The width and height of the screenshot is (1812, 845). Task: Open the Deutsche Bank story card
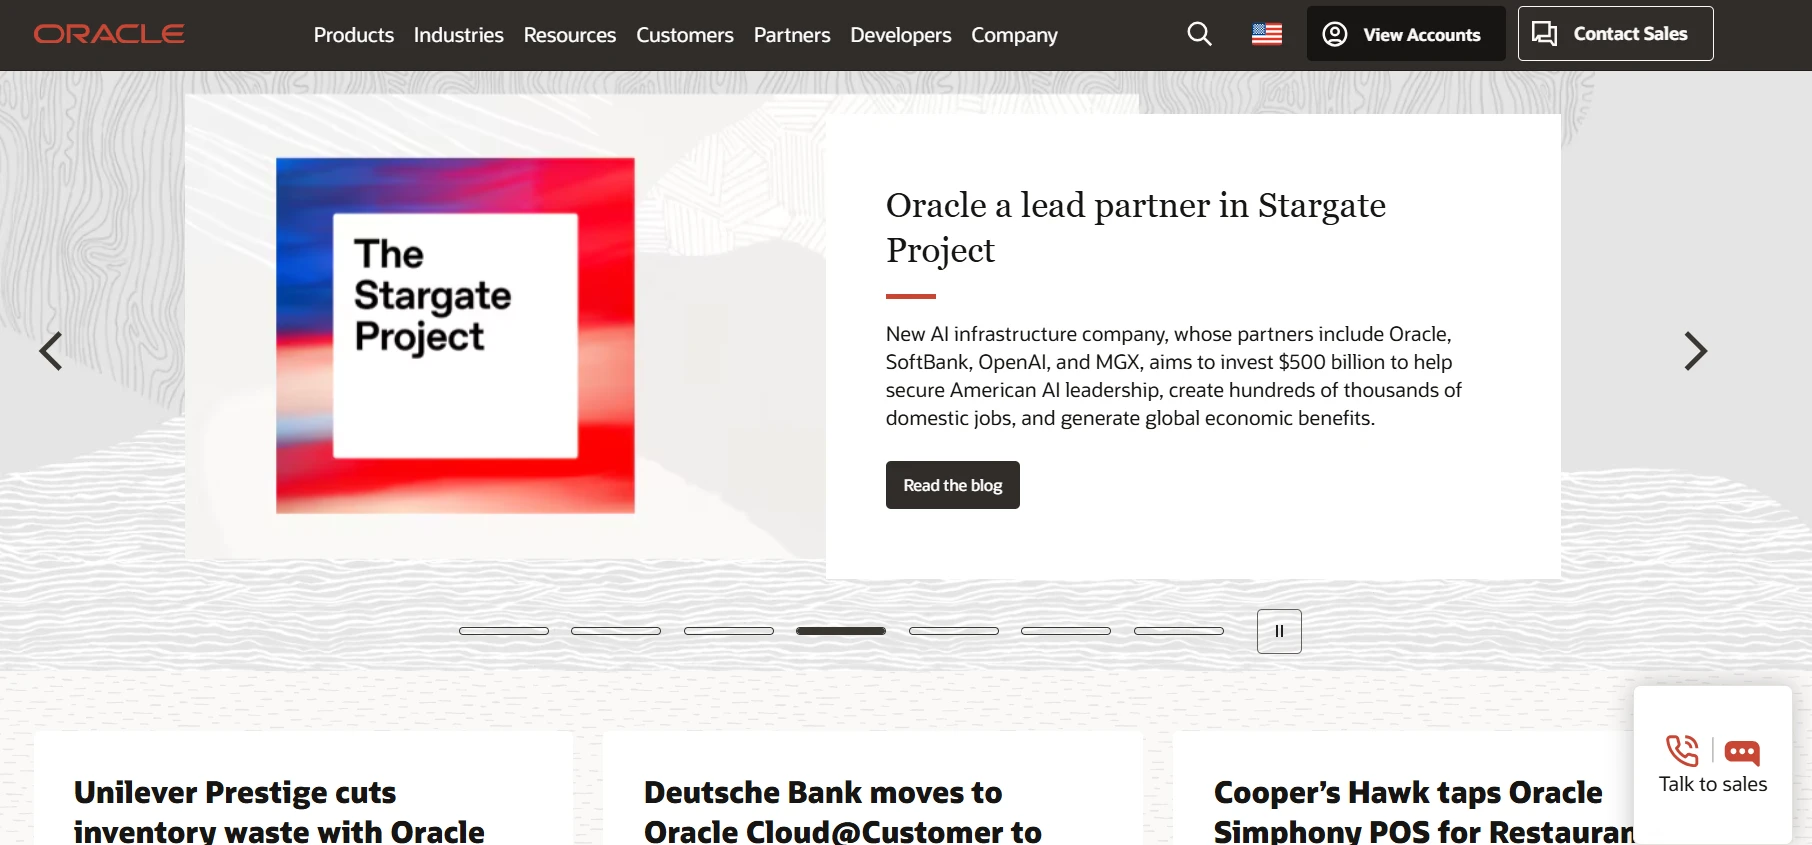(873, 789)
